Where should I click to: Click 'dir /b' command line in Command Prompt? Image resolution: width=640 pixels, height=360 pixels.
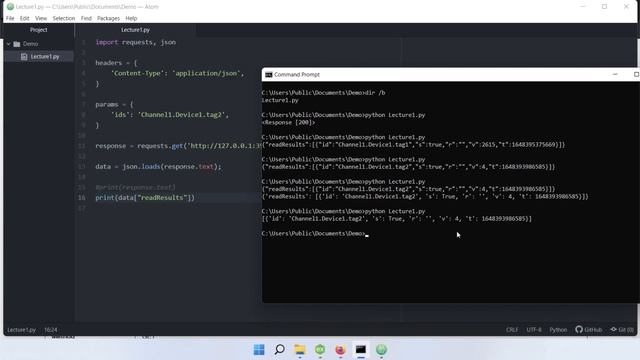[323, 93]
